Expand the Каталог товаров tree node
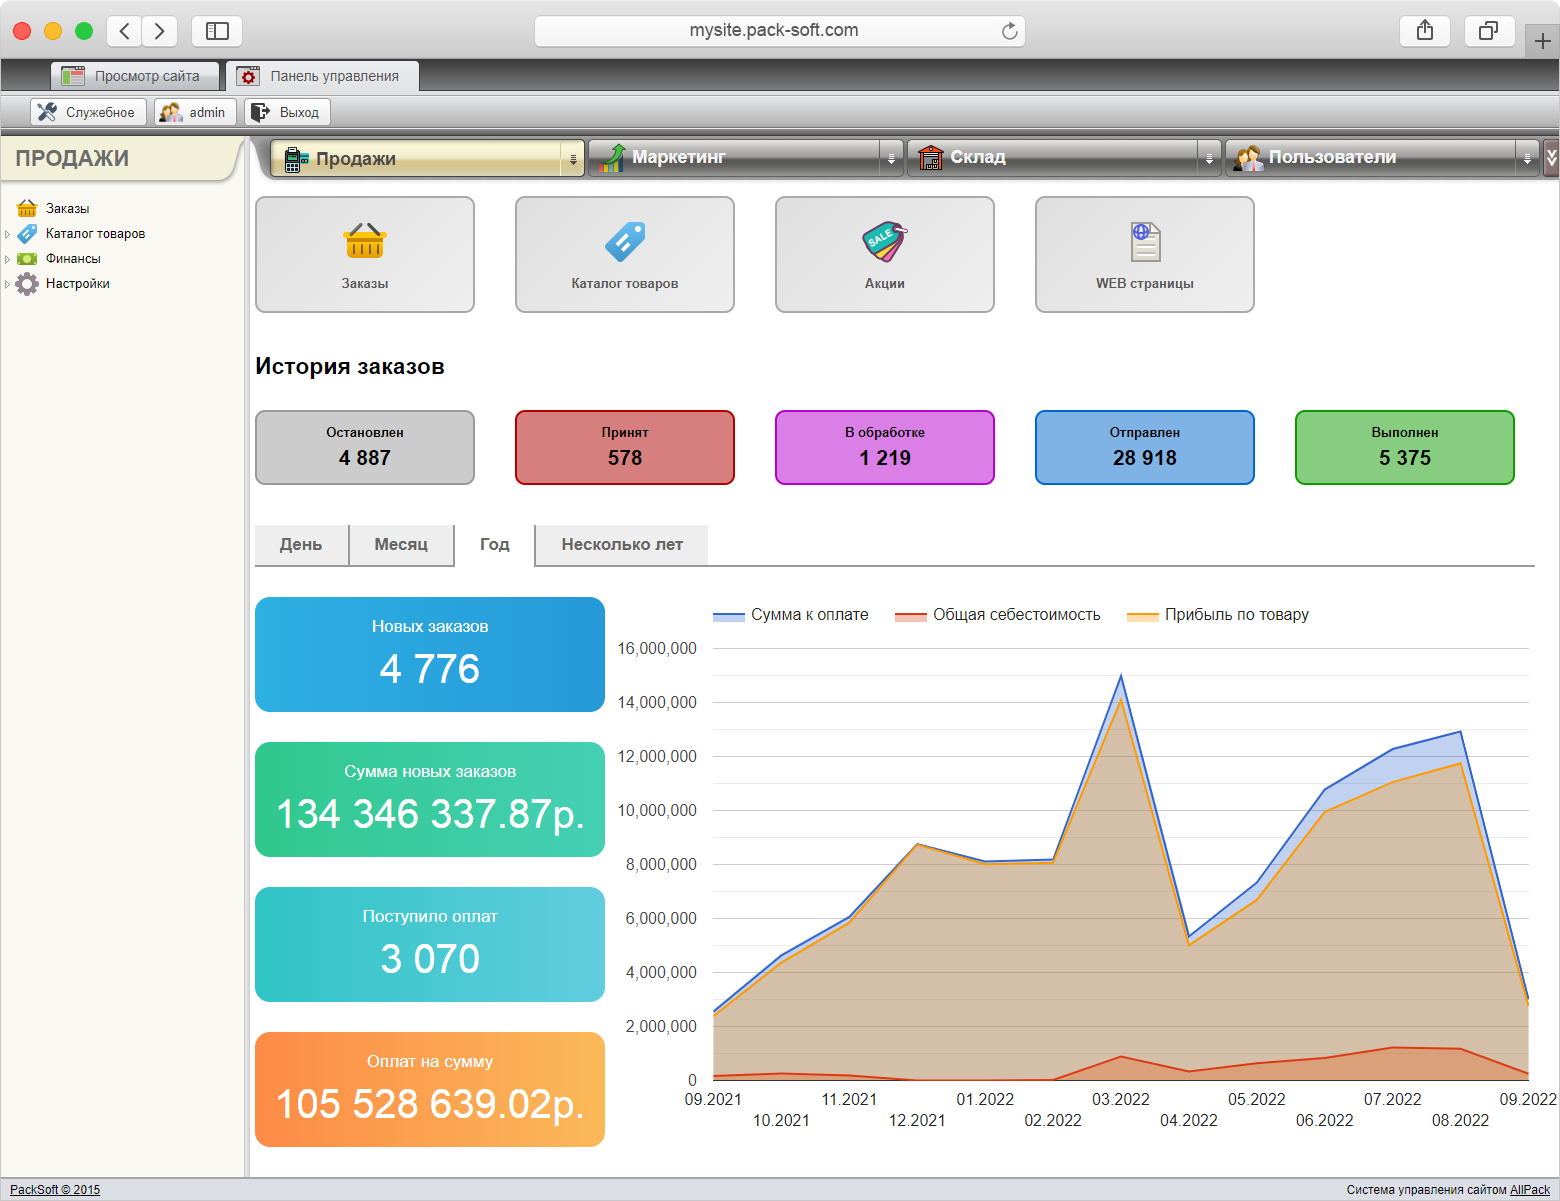Viewport: 1560px width, 1201px height. click(x=8, y=234)
